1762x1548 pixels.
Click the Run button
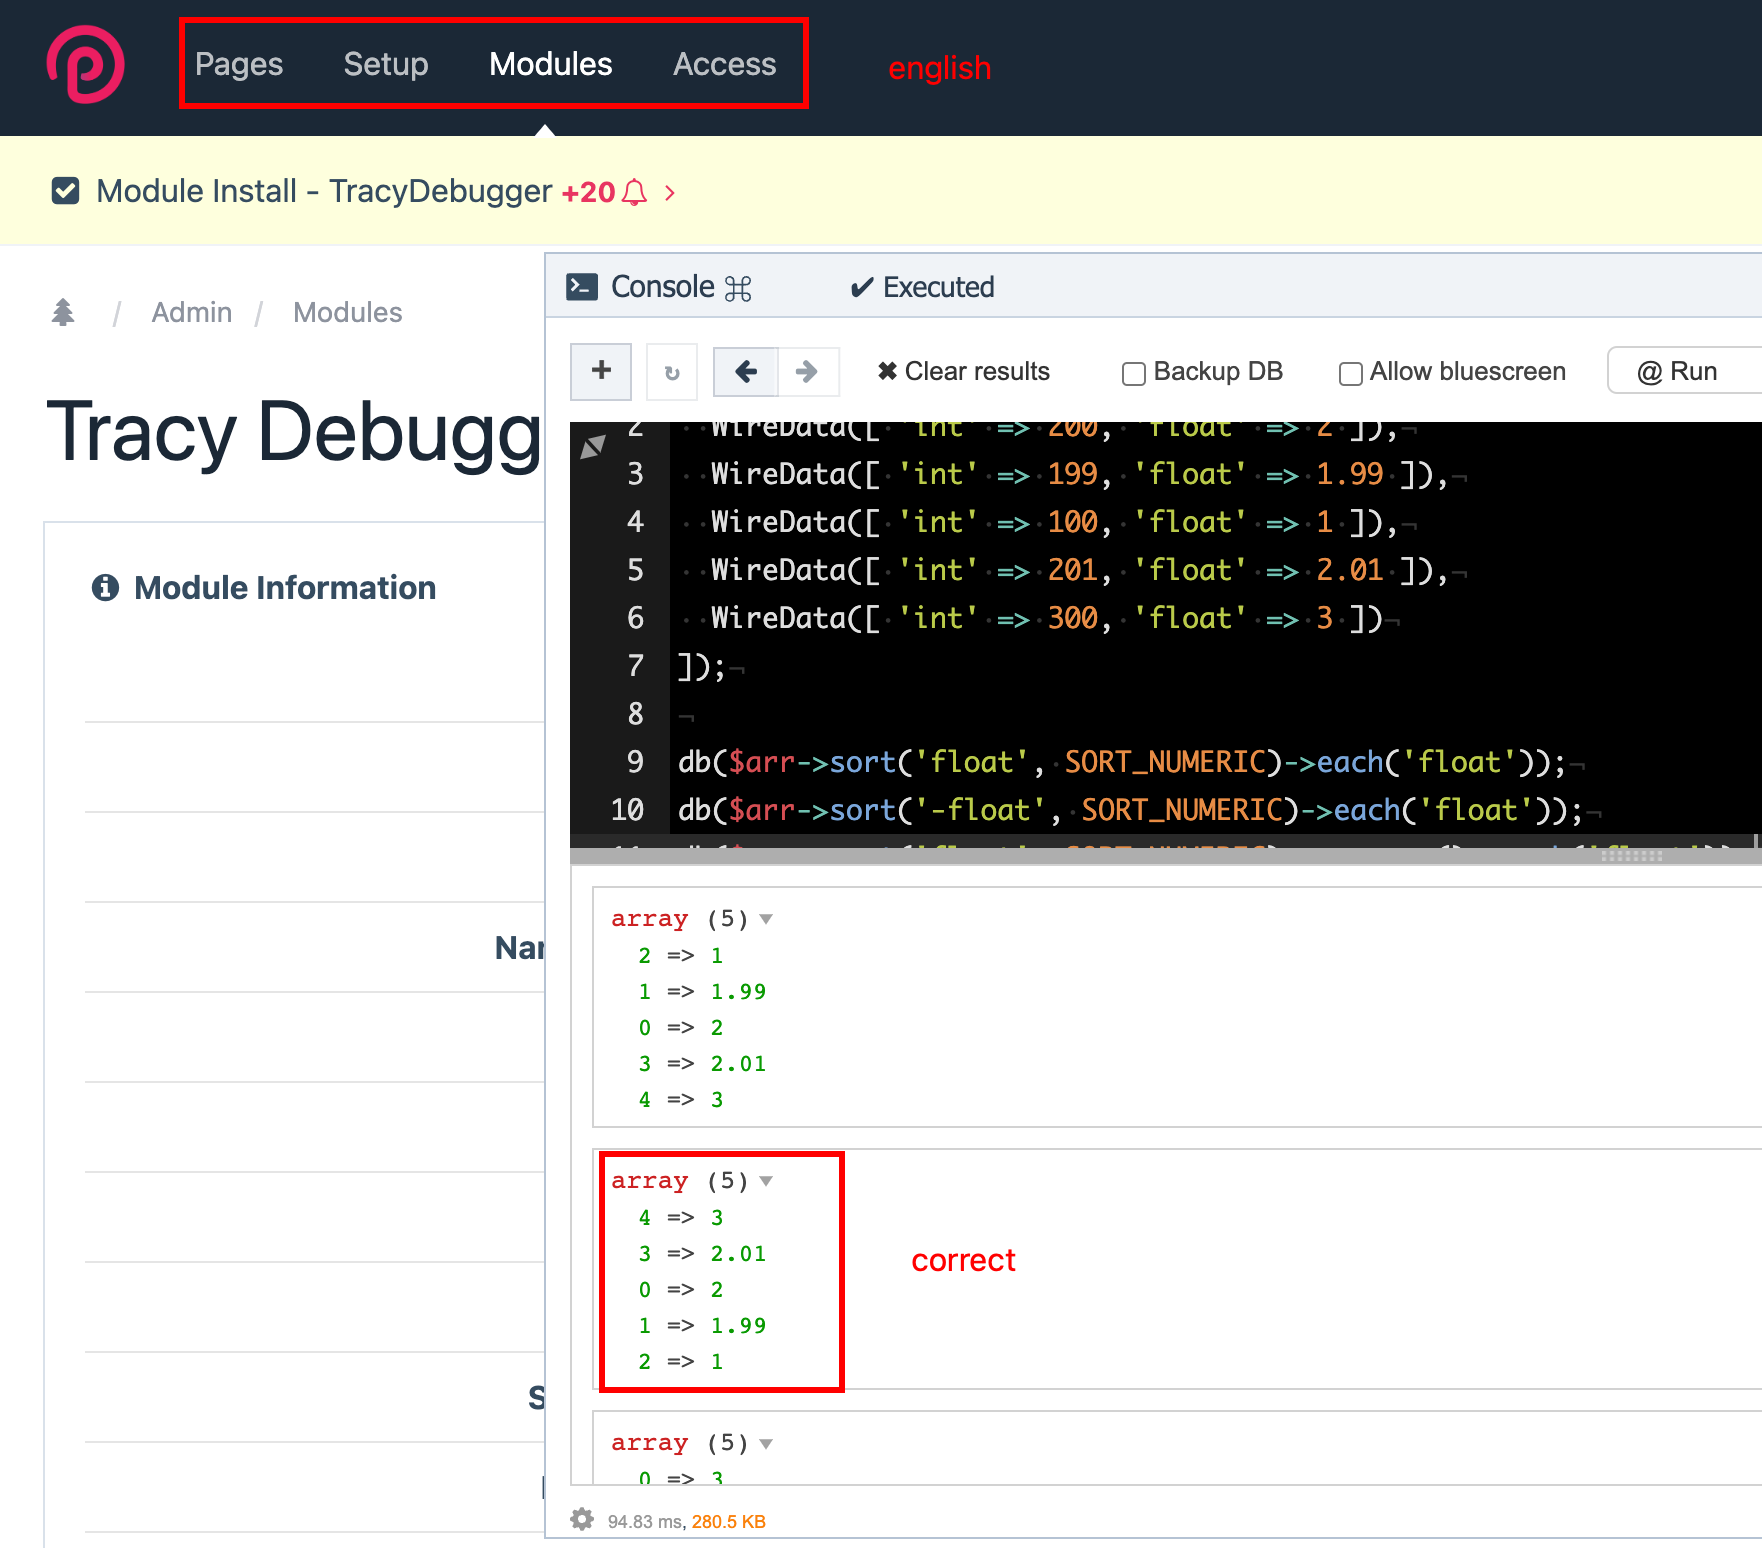pyautogui.click(x=1679, y=371)
